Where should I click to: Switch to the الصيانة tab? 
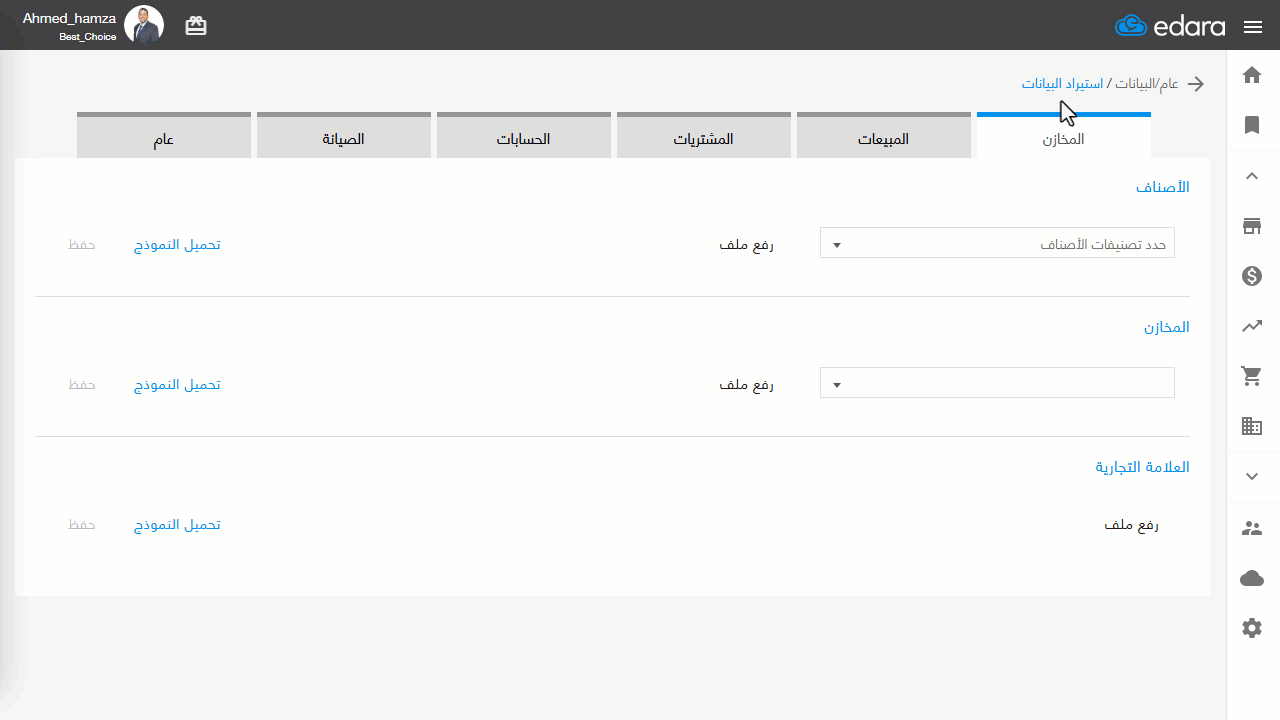[x=344, y=135]
